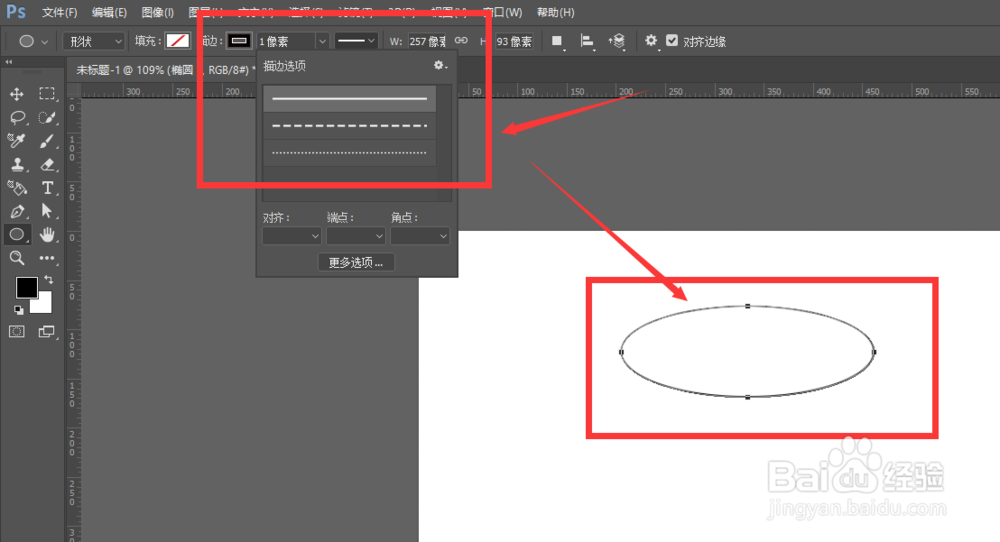This screenshot has width=1000, height=542.
Task: Select the Rectangular Marquee tool
Action: 47,94
